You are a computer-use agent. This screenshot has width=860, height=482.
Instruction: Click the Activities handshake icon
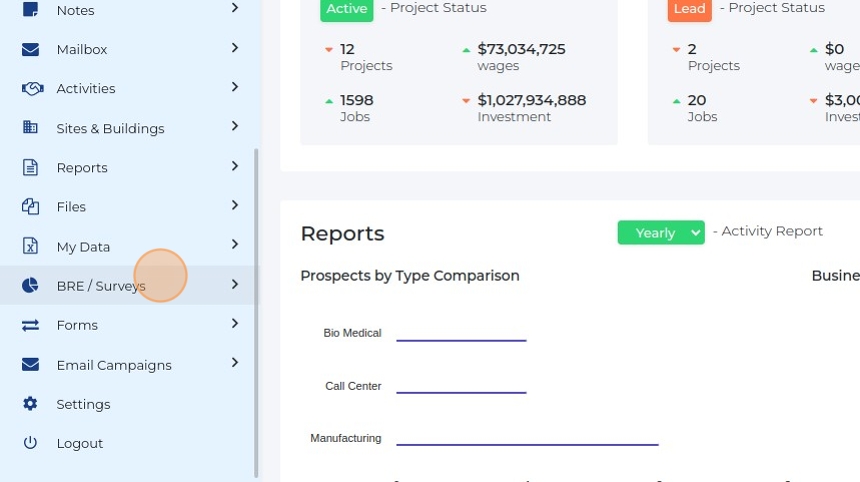point(32,88)
